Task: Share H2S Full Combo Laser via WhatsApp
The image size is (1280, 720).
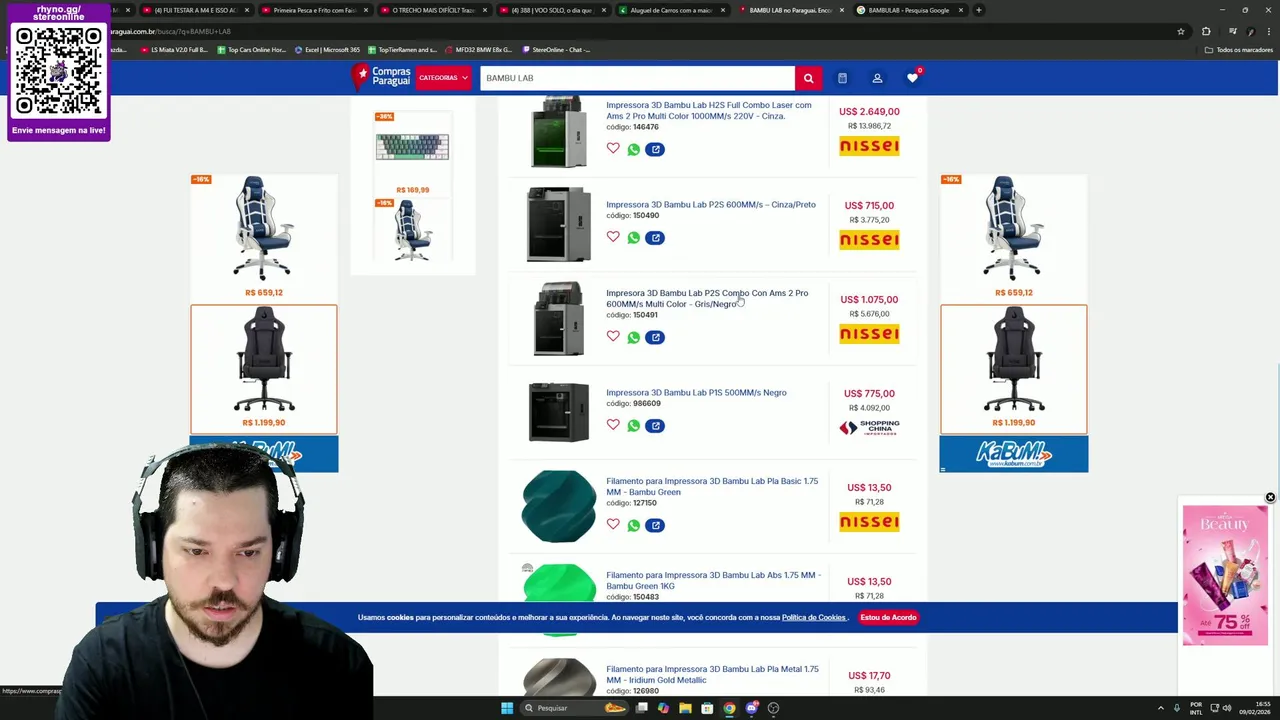Action: click(633, 149)
